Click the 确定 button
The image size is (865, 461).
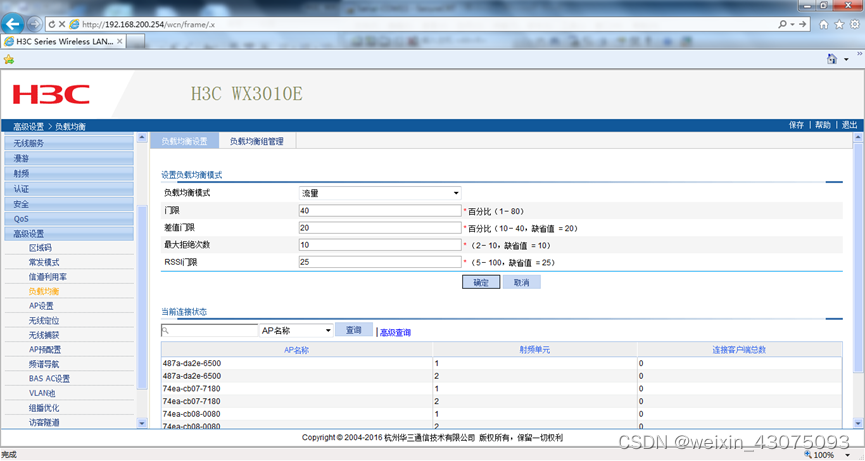pyautogui.click(x=481, y=282)
